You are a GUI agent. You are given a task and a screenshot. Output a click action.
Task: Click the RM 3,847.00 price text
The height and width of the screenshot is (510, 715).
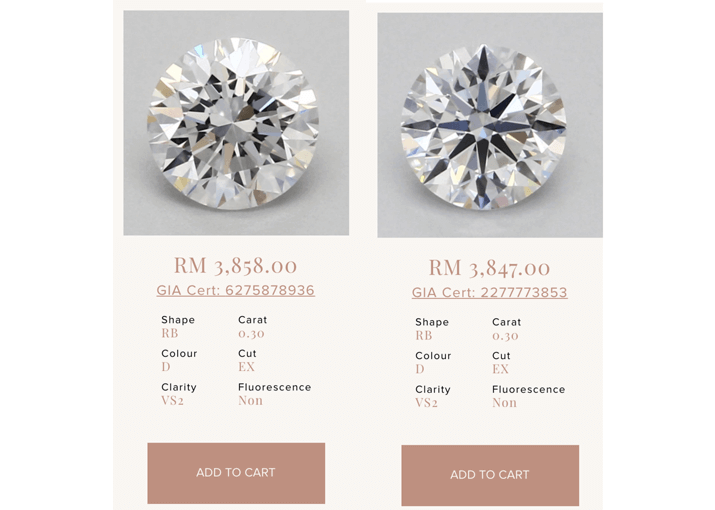pos(490,268)
